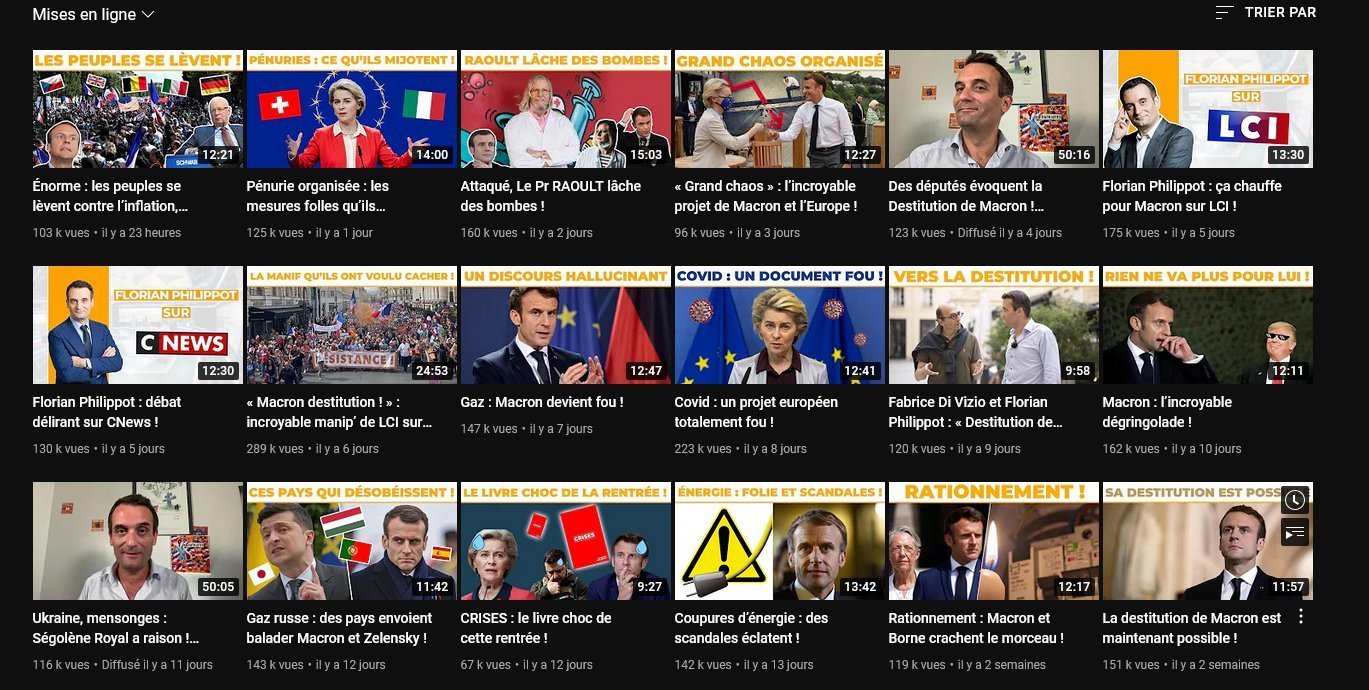Viewport: 1369px width, 690px height.
Task: Open the RATIONNEMENT ! video thumbnail
Action: coord(994,541)
